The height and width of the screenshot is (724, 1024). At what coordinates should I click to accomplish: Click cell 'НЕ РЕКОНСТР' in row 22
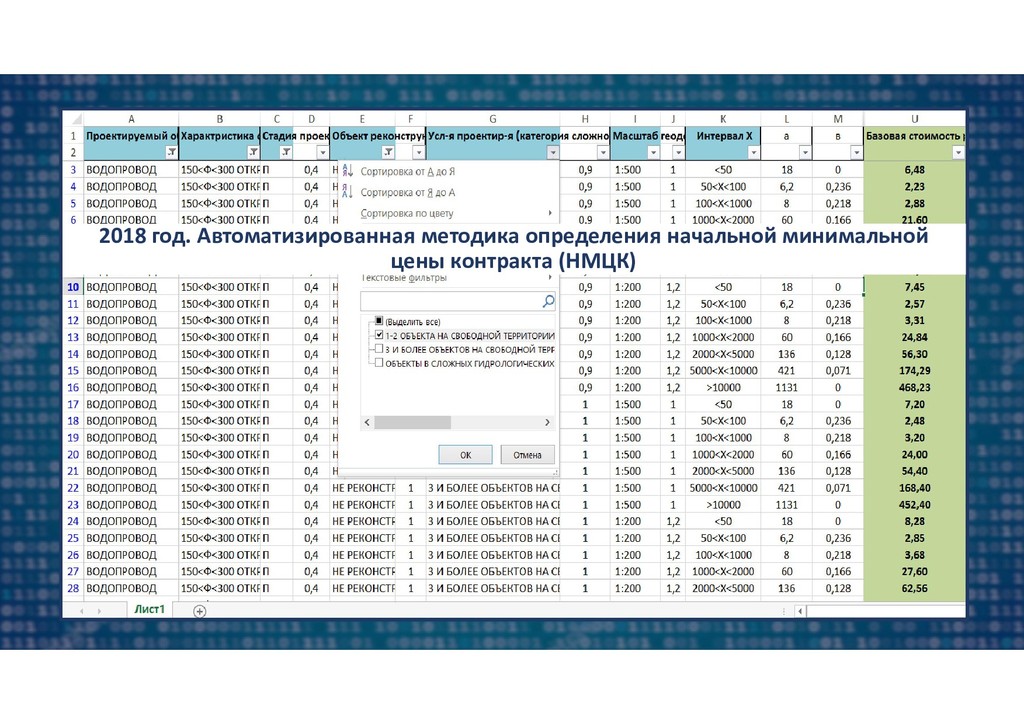click(363, 488)
